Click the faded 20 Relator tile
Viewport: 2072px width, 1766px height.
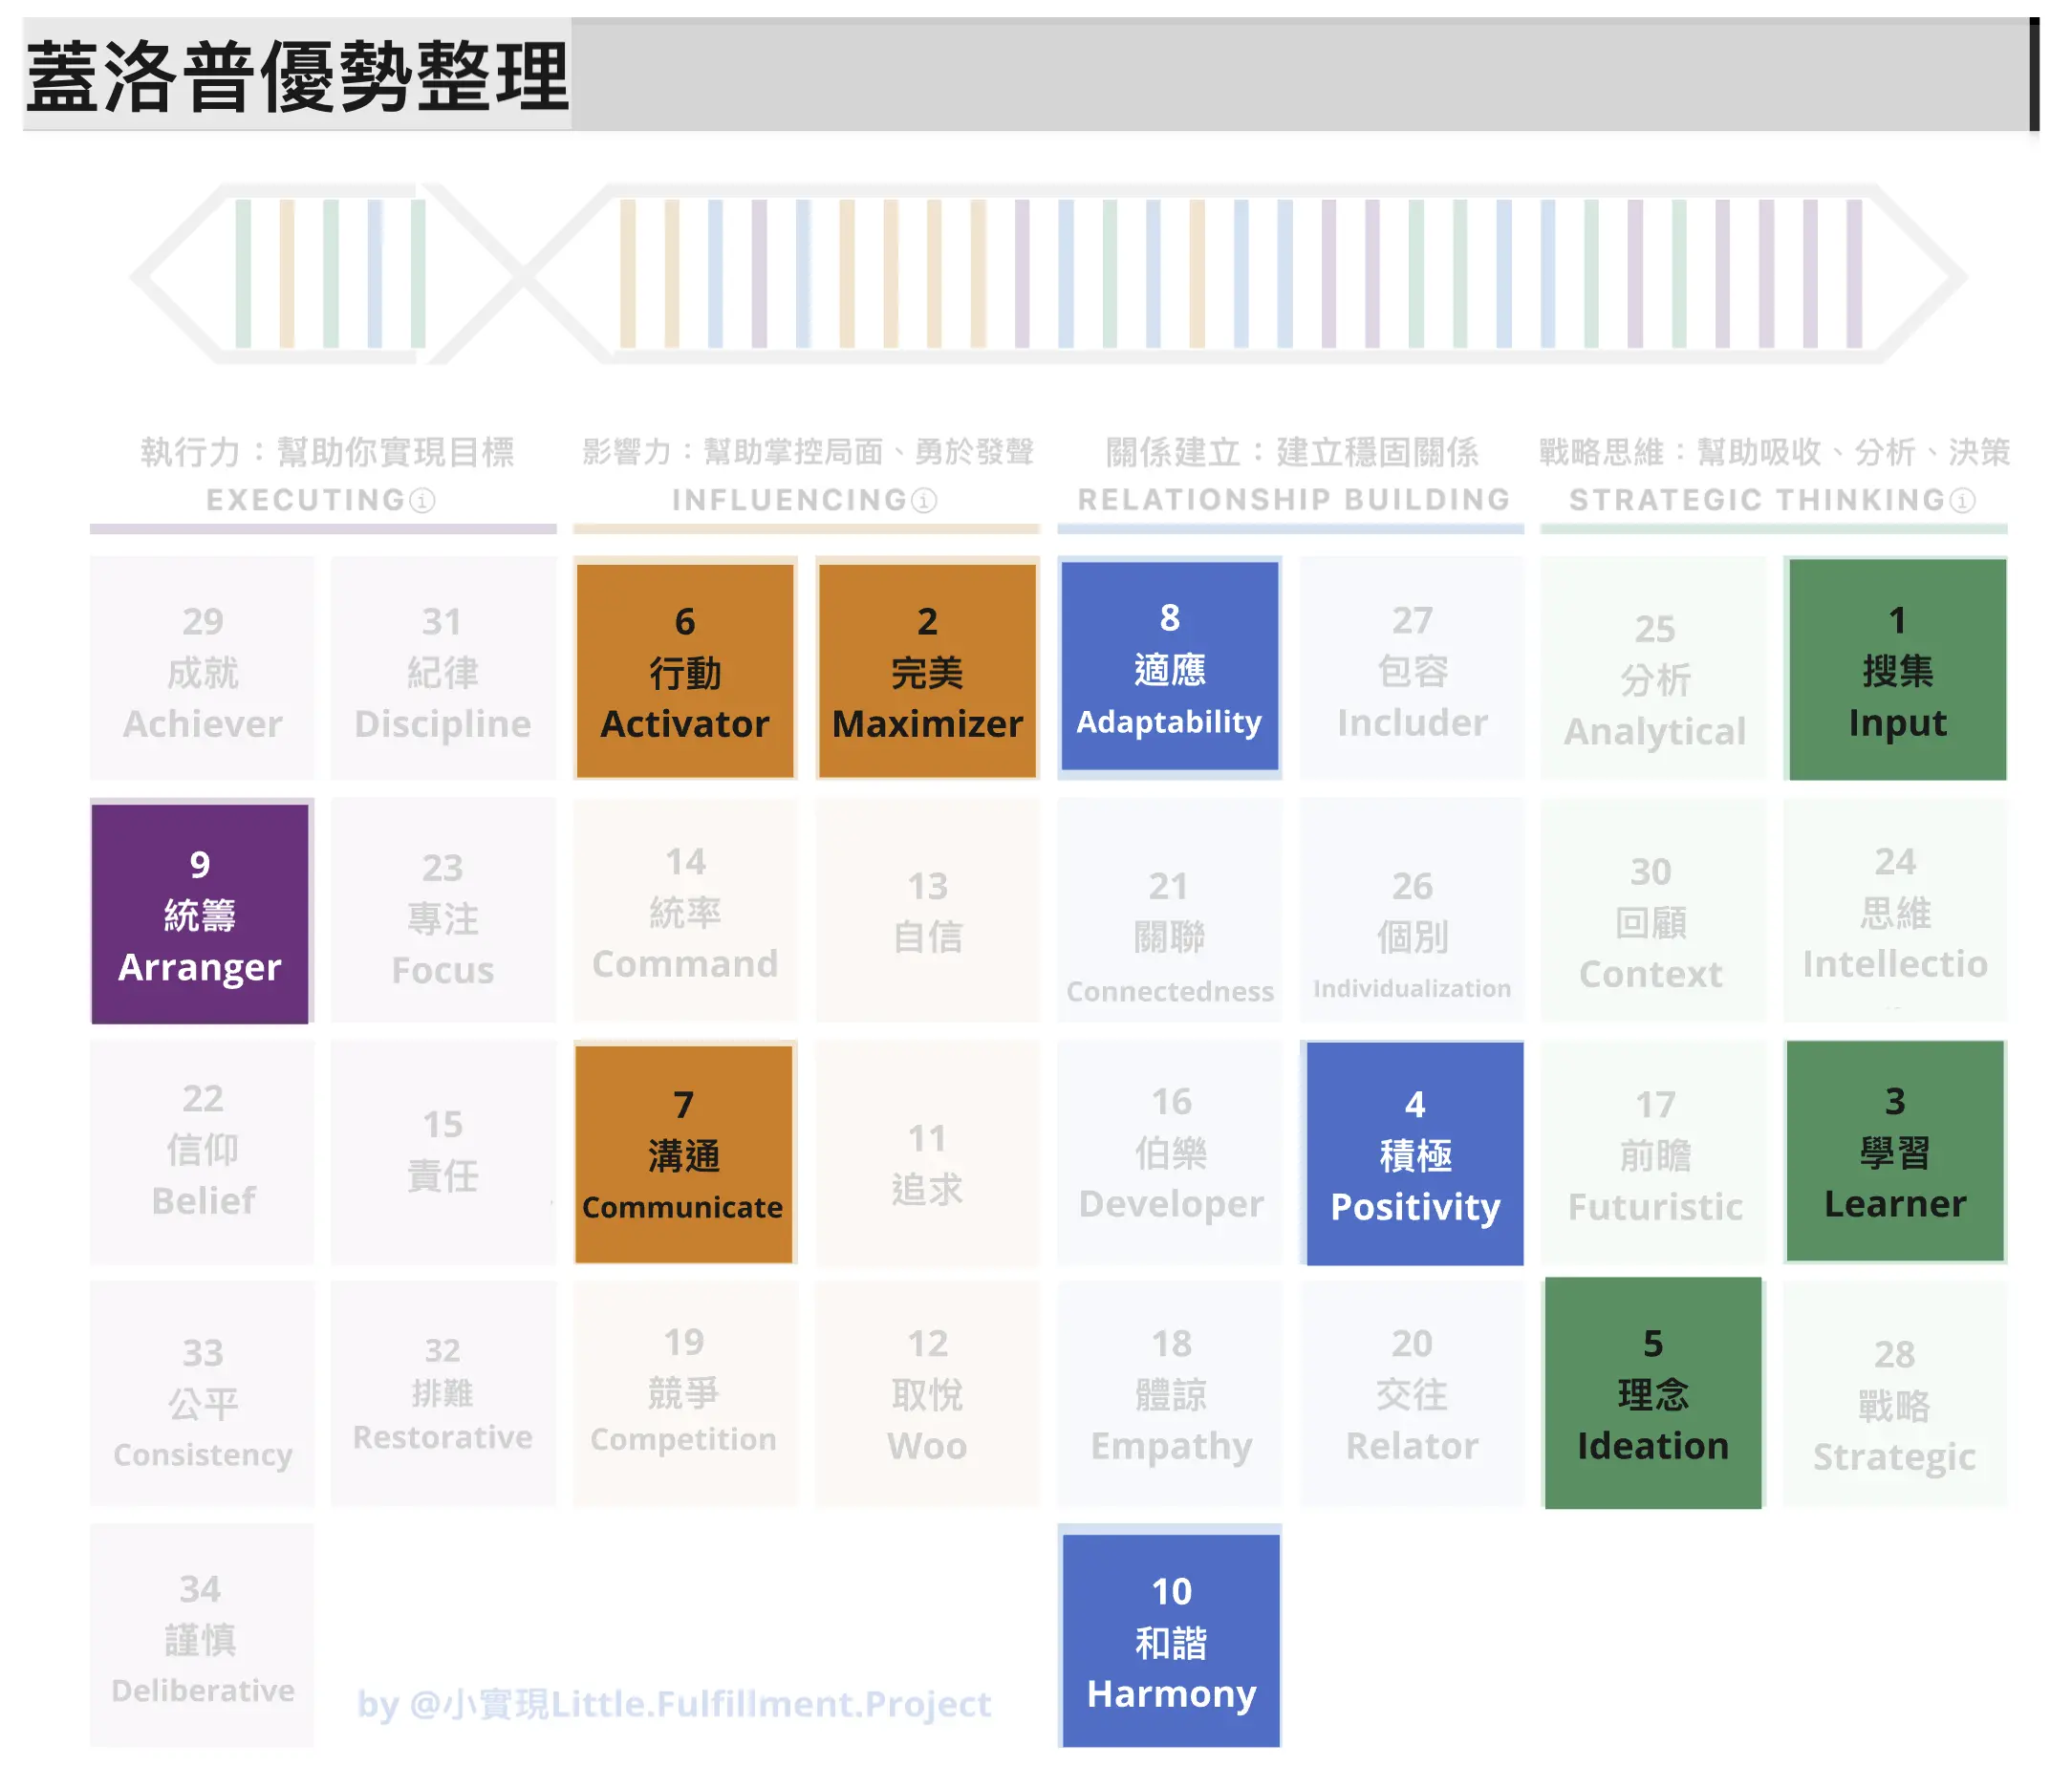point(1412,1394)
